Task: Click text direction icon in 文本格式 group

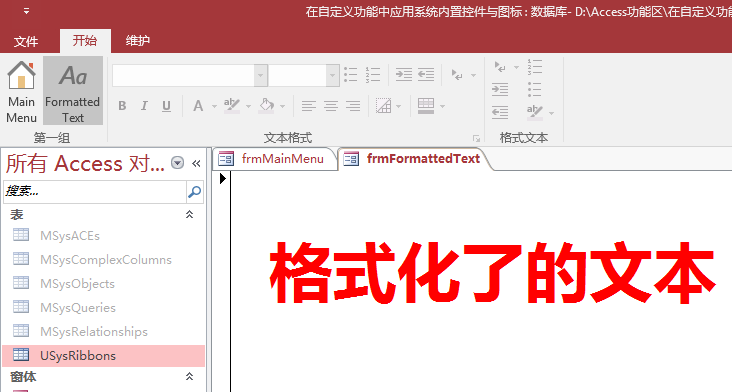Action: 458,75
